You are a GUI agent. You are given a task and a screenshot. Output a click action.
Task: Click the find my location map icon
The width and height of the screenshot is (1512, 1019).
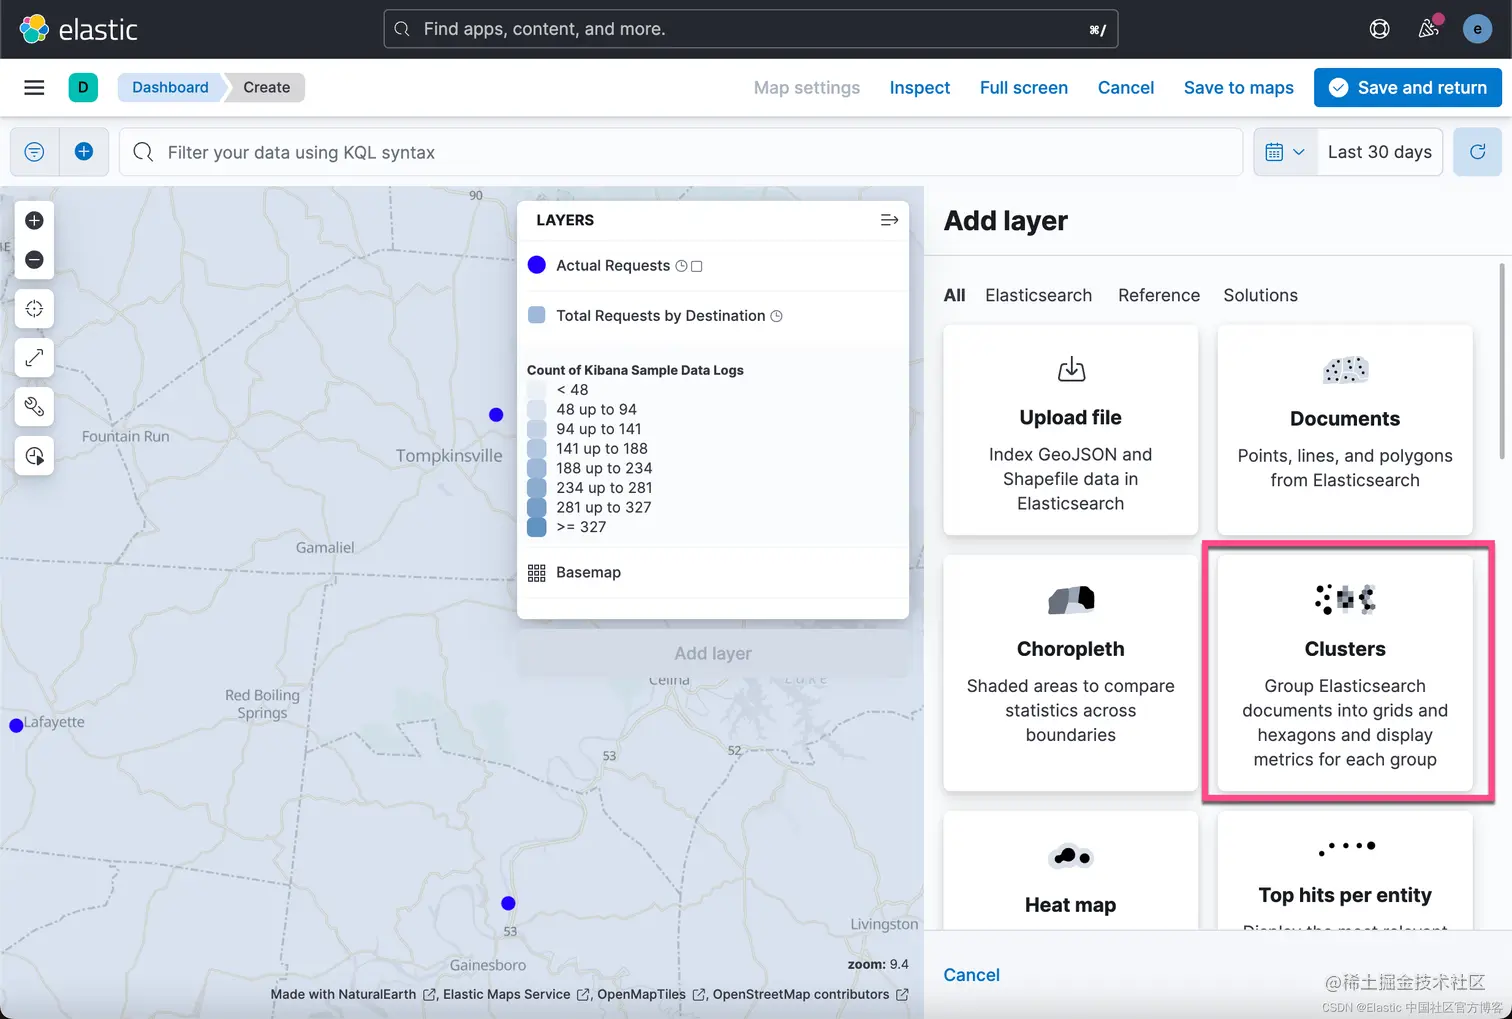coord(34,308)
